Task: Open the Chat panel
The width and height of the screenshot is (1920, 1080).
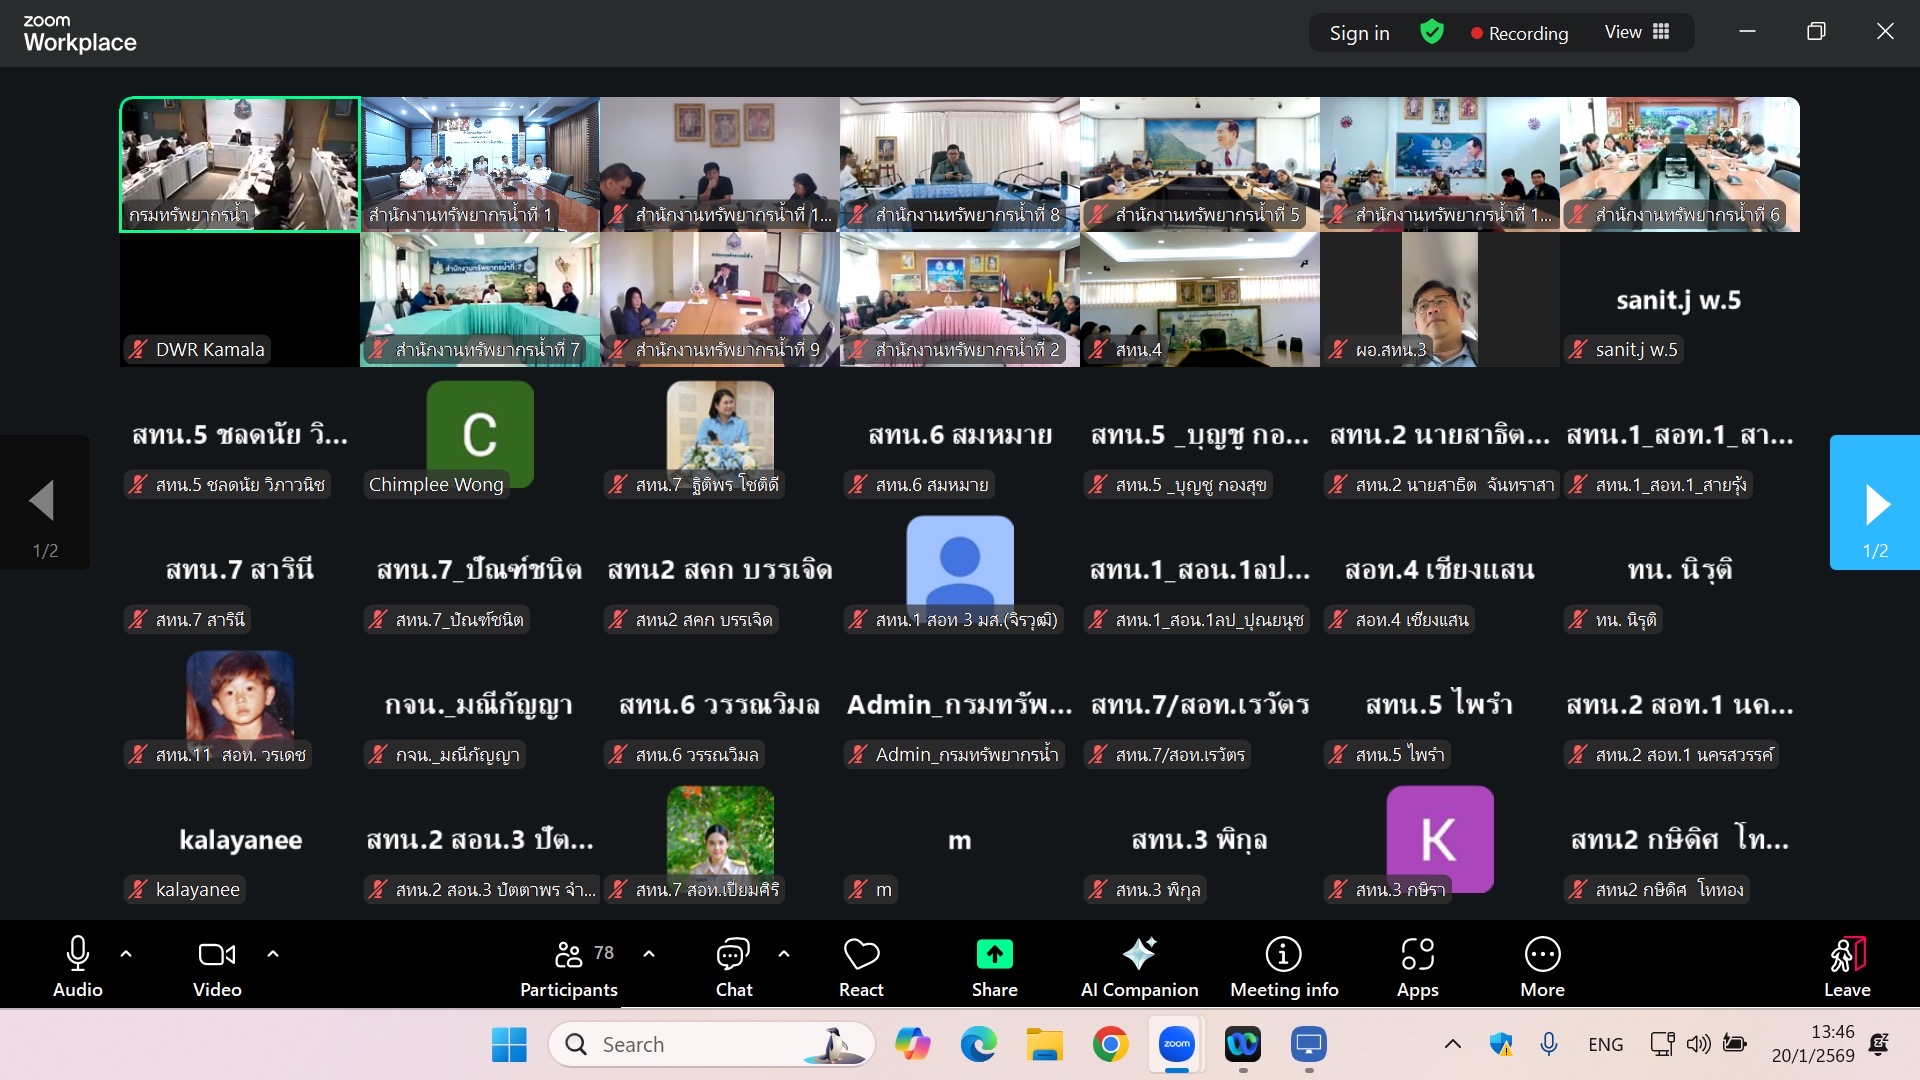Action: [x=733, y=955]
